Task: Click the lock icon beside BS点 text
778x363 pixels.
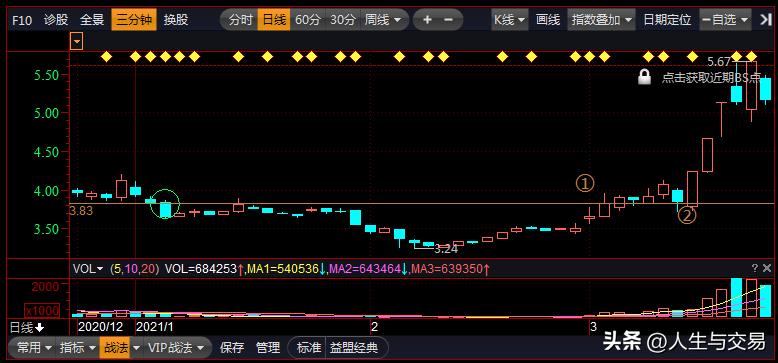Action: point(644,77)
